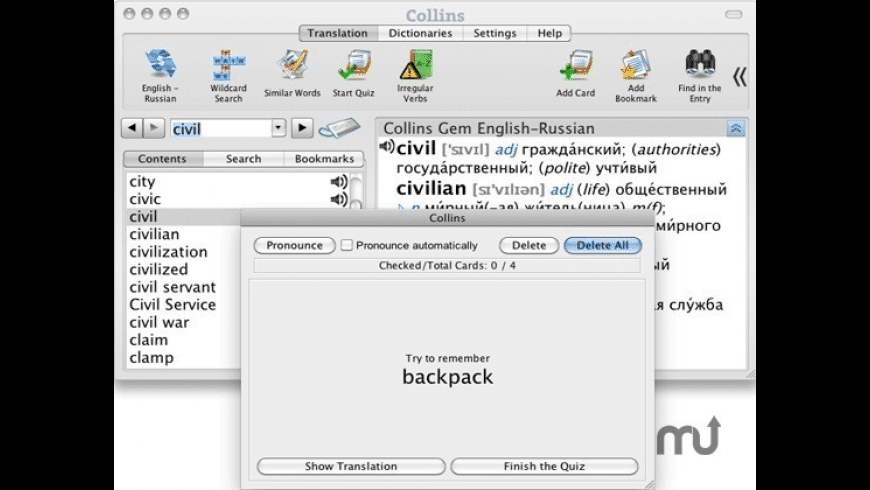This screenshot has height=490, width=870.
Task: Click Show Translation button
Action: (x=351, y=466)
